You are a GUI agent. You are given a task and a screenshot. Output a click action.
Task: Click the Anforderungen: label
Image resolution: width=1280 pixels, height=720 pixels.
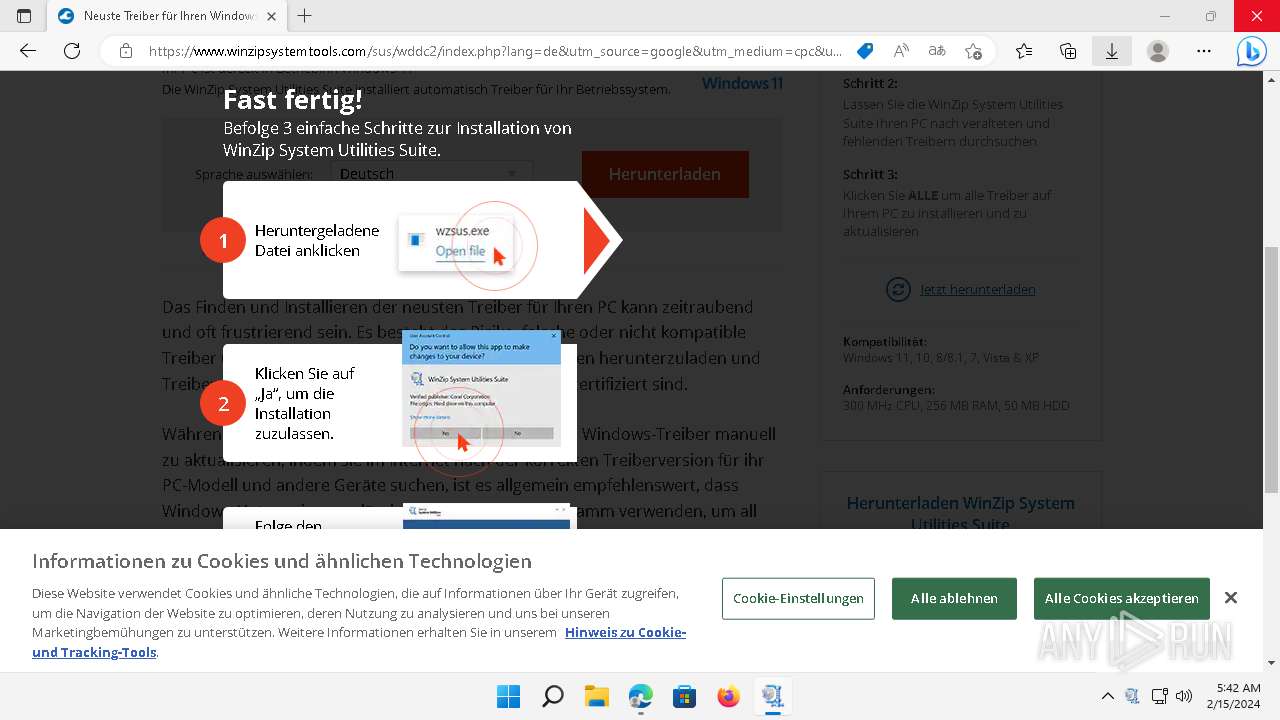click(x=889, y=389)
